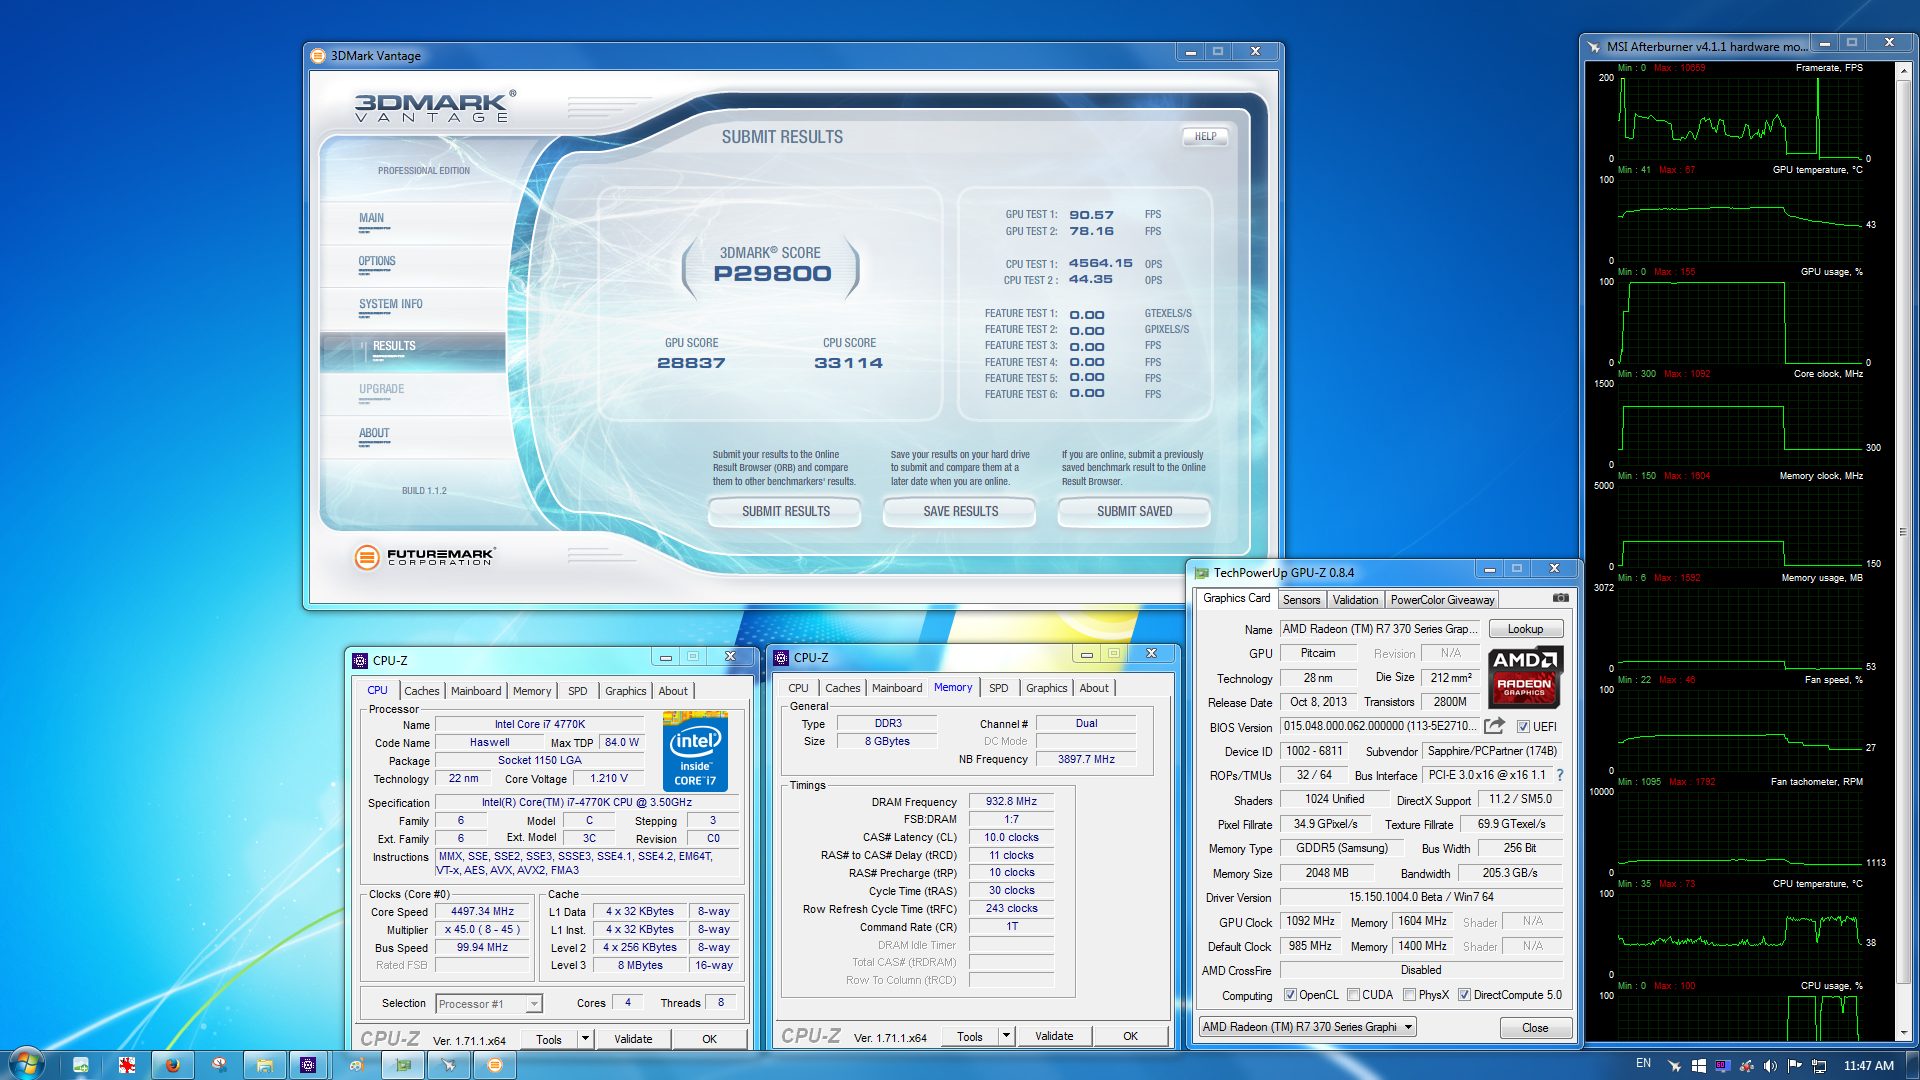
Task: Switch to Mainboard tab in left CPU-Z window
Action: (x=476, y=691)
